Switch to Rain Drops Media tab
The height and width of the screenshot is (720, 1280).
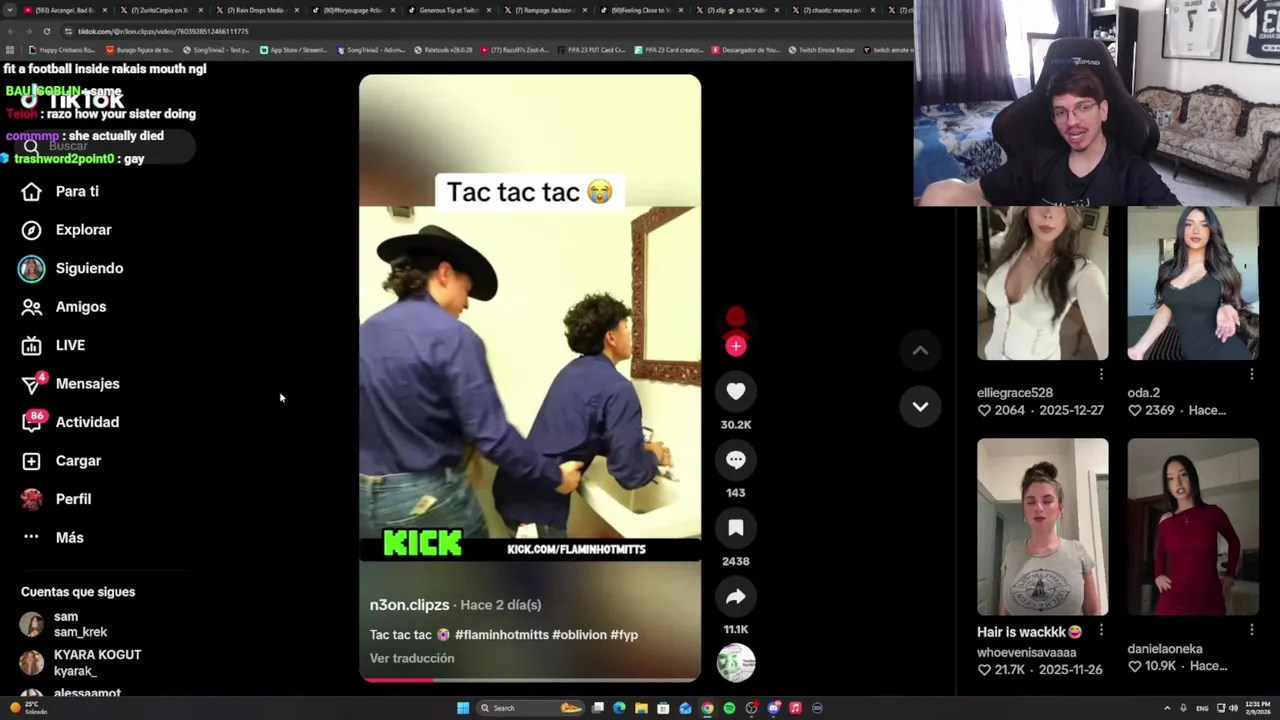tap(255, 10)
